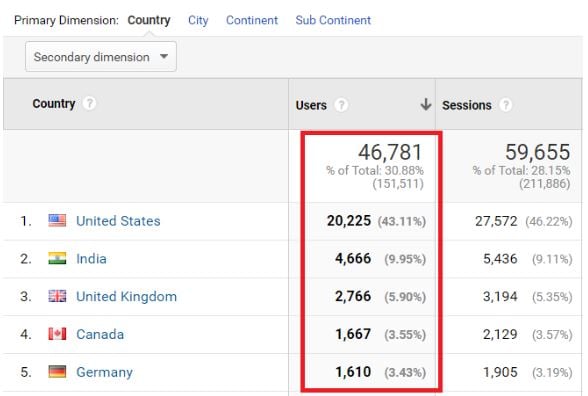Viewport: 588px width, 396px height.
Task: Sort table by Users column header
Action: (x=311, y=105)
